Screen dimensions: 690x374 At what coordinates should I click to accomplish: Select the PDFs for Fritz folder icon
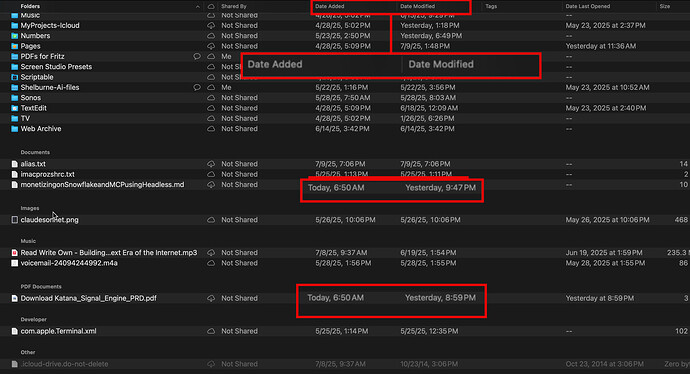point(15,56)
